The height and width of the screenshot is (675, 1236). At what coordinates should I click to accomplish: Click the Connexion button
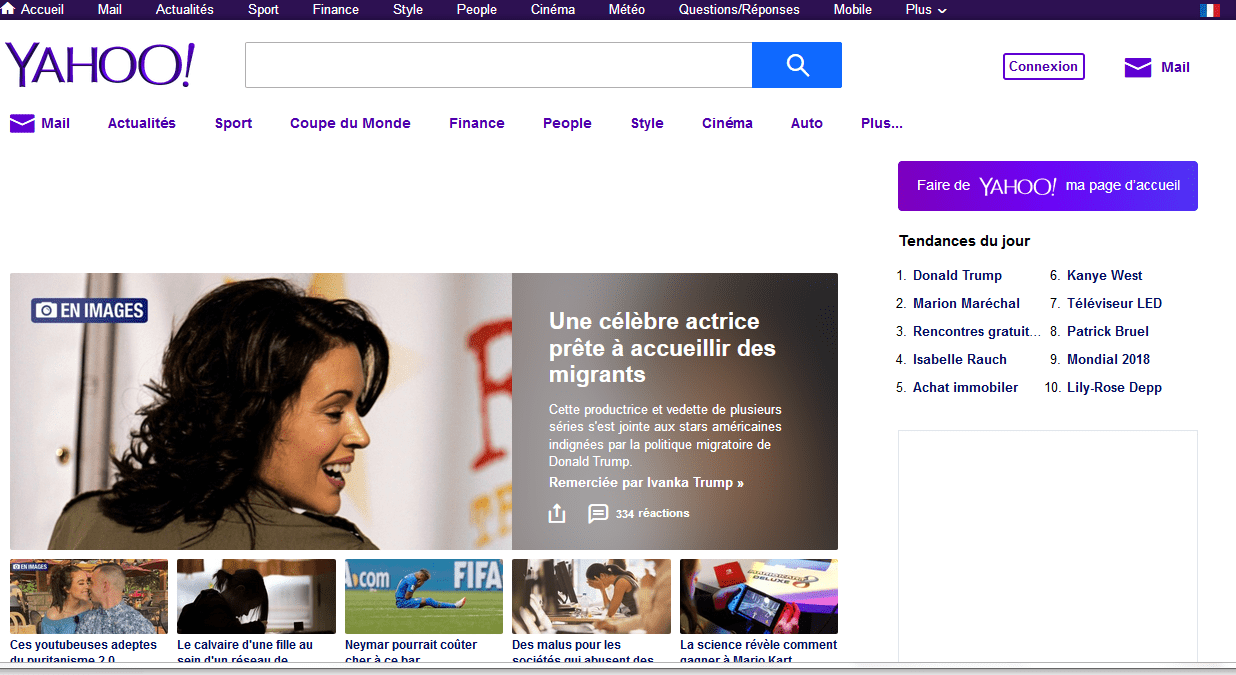tap(1044, 66)
